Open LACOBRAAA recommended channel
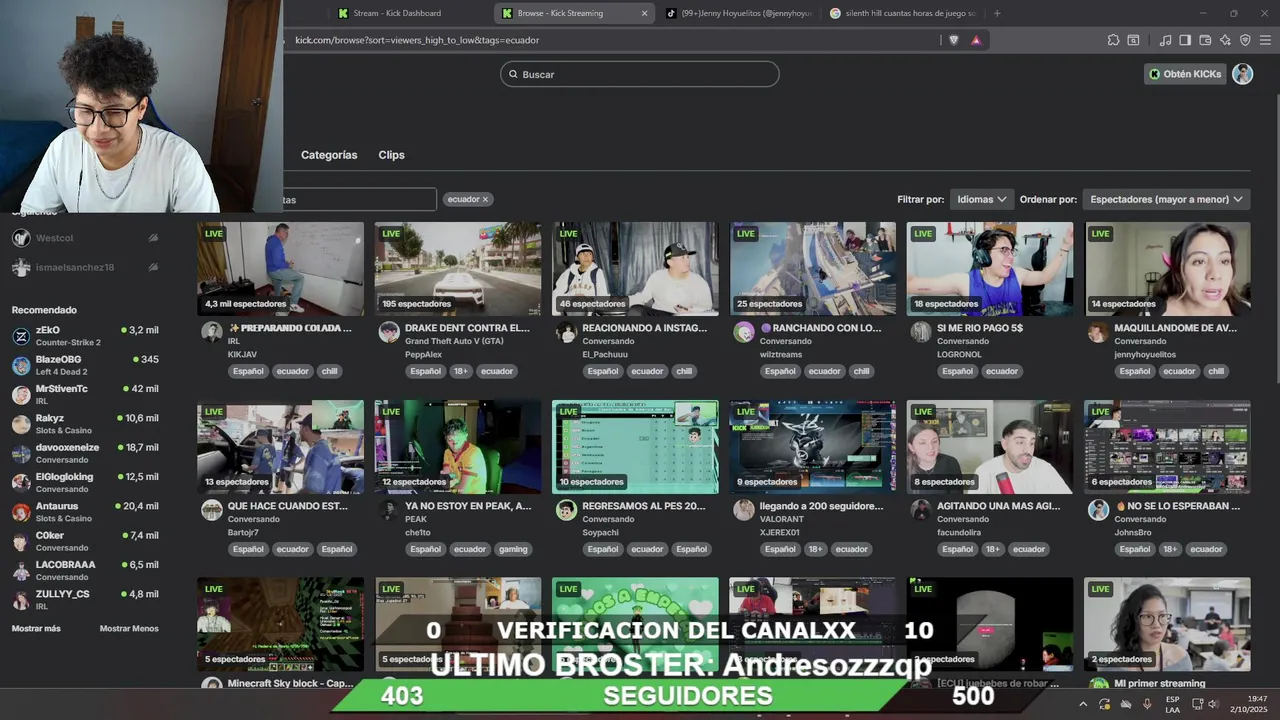Image resolution: width=1280 pixels, height=720 pixels. pyautogui.click(x=85, y=570)
